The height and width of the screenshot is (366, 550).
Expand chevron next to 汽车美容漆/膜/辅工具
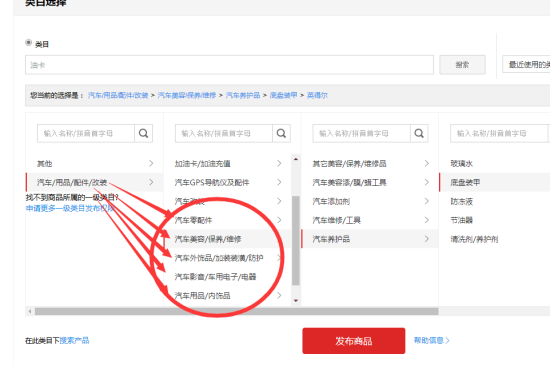pos(427,182)
